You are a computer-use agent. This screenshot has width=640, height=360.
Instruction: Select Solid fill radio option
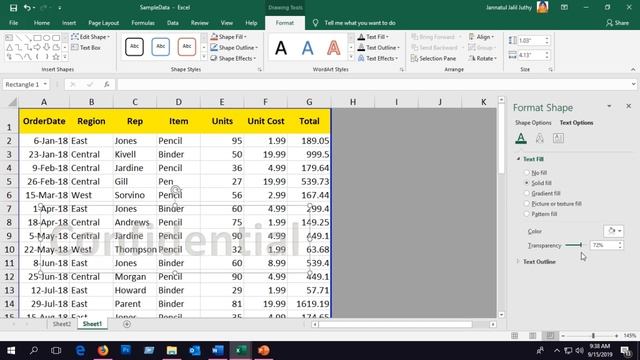coord(527,183)
